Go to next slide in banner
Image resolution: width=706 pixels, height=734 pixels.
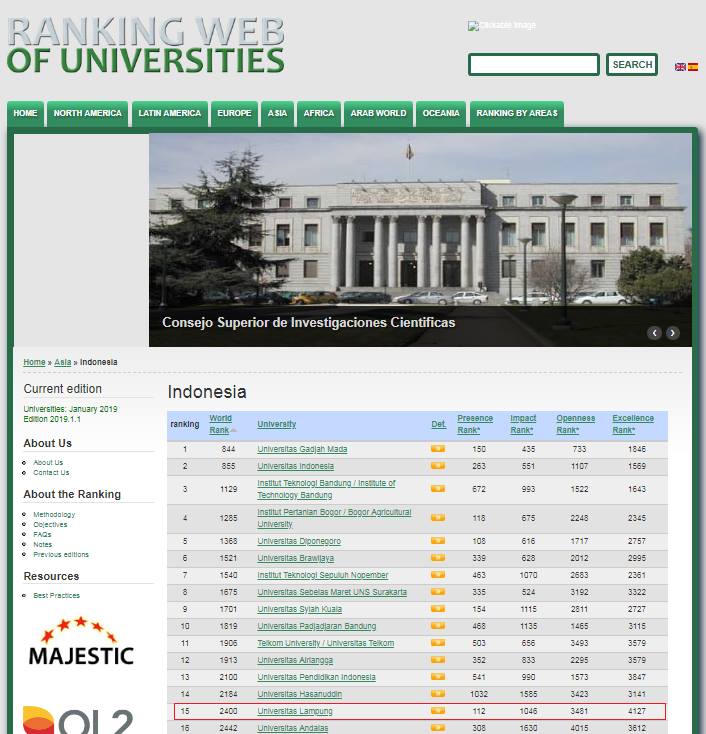pos(673,333)
